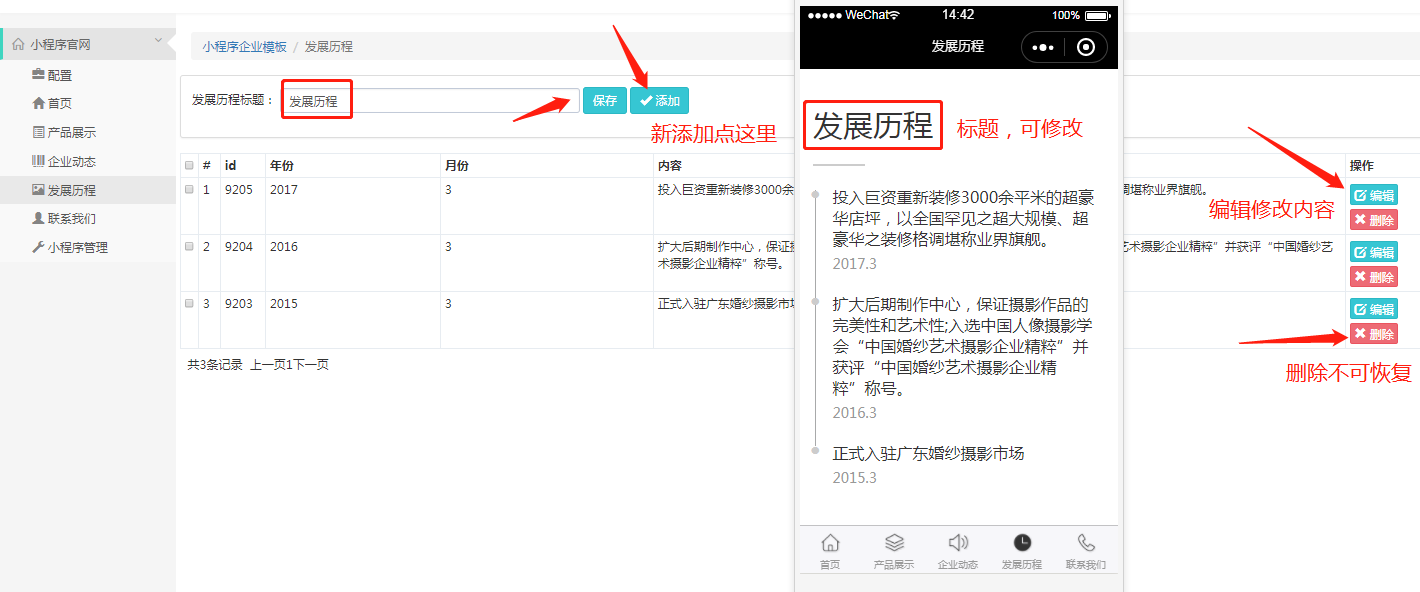Collapse the 小程序官网 sidebar section
This screenshot has height=592, width=1420.
(x=158, y=41)
